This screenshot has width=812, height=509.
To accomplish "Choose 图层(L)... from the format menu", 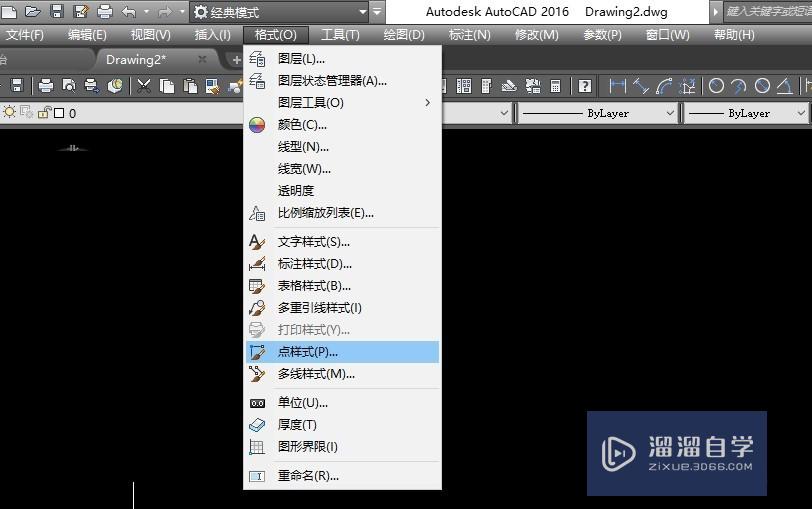I will point(342,59).
